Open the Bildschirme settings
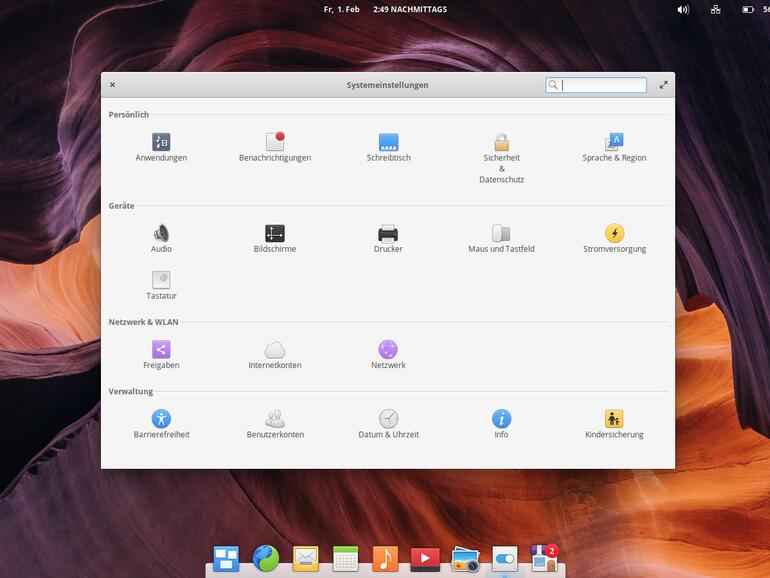 [275, 238]
